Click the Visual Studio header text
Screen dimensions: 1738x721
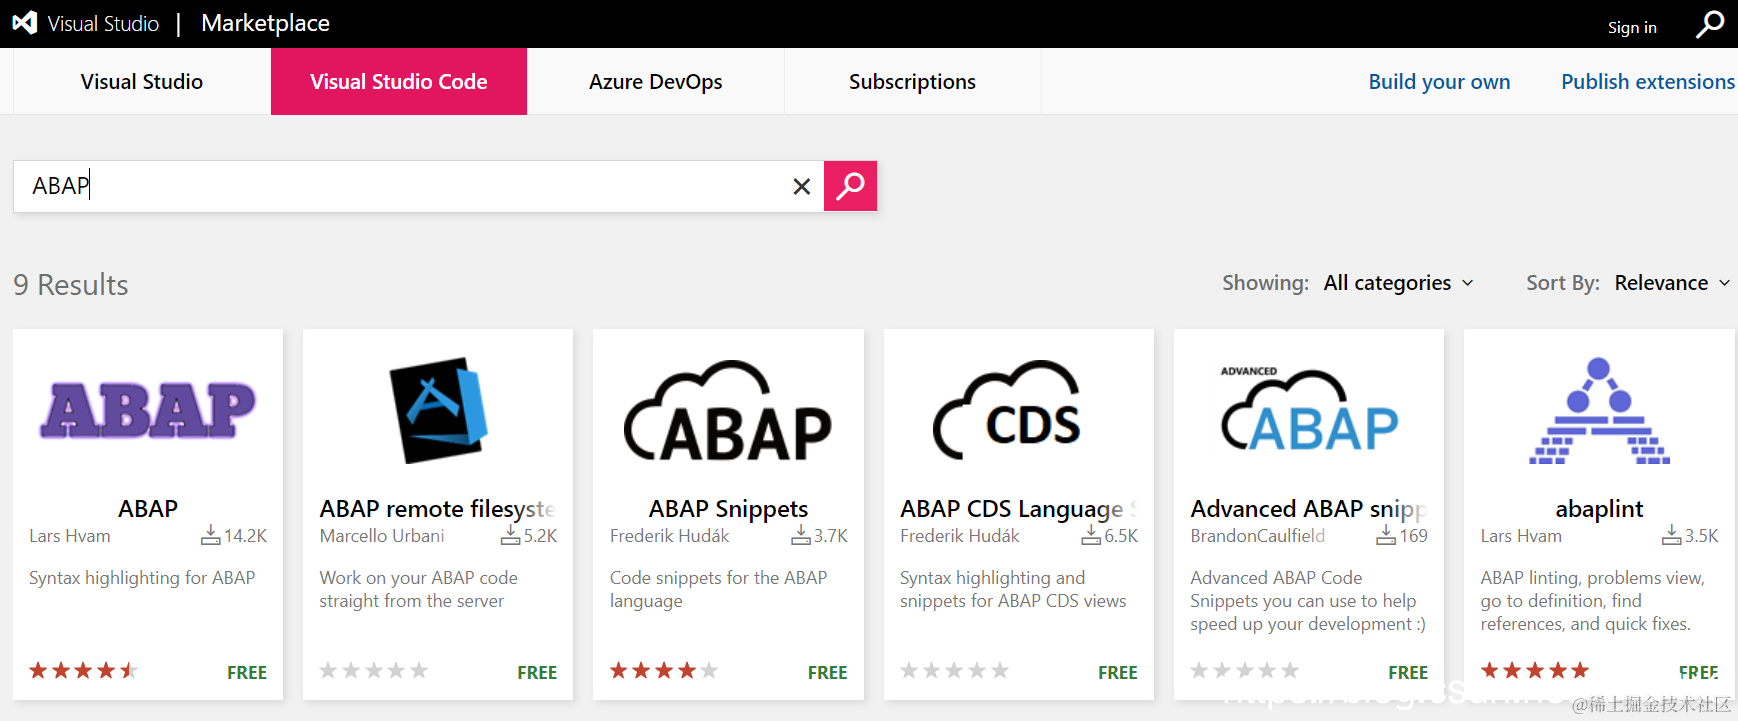(x=103, y=23)
